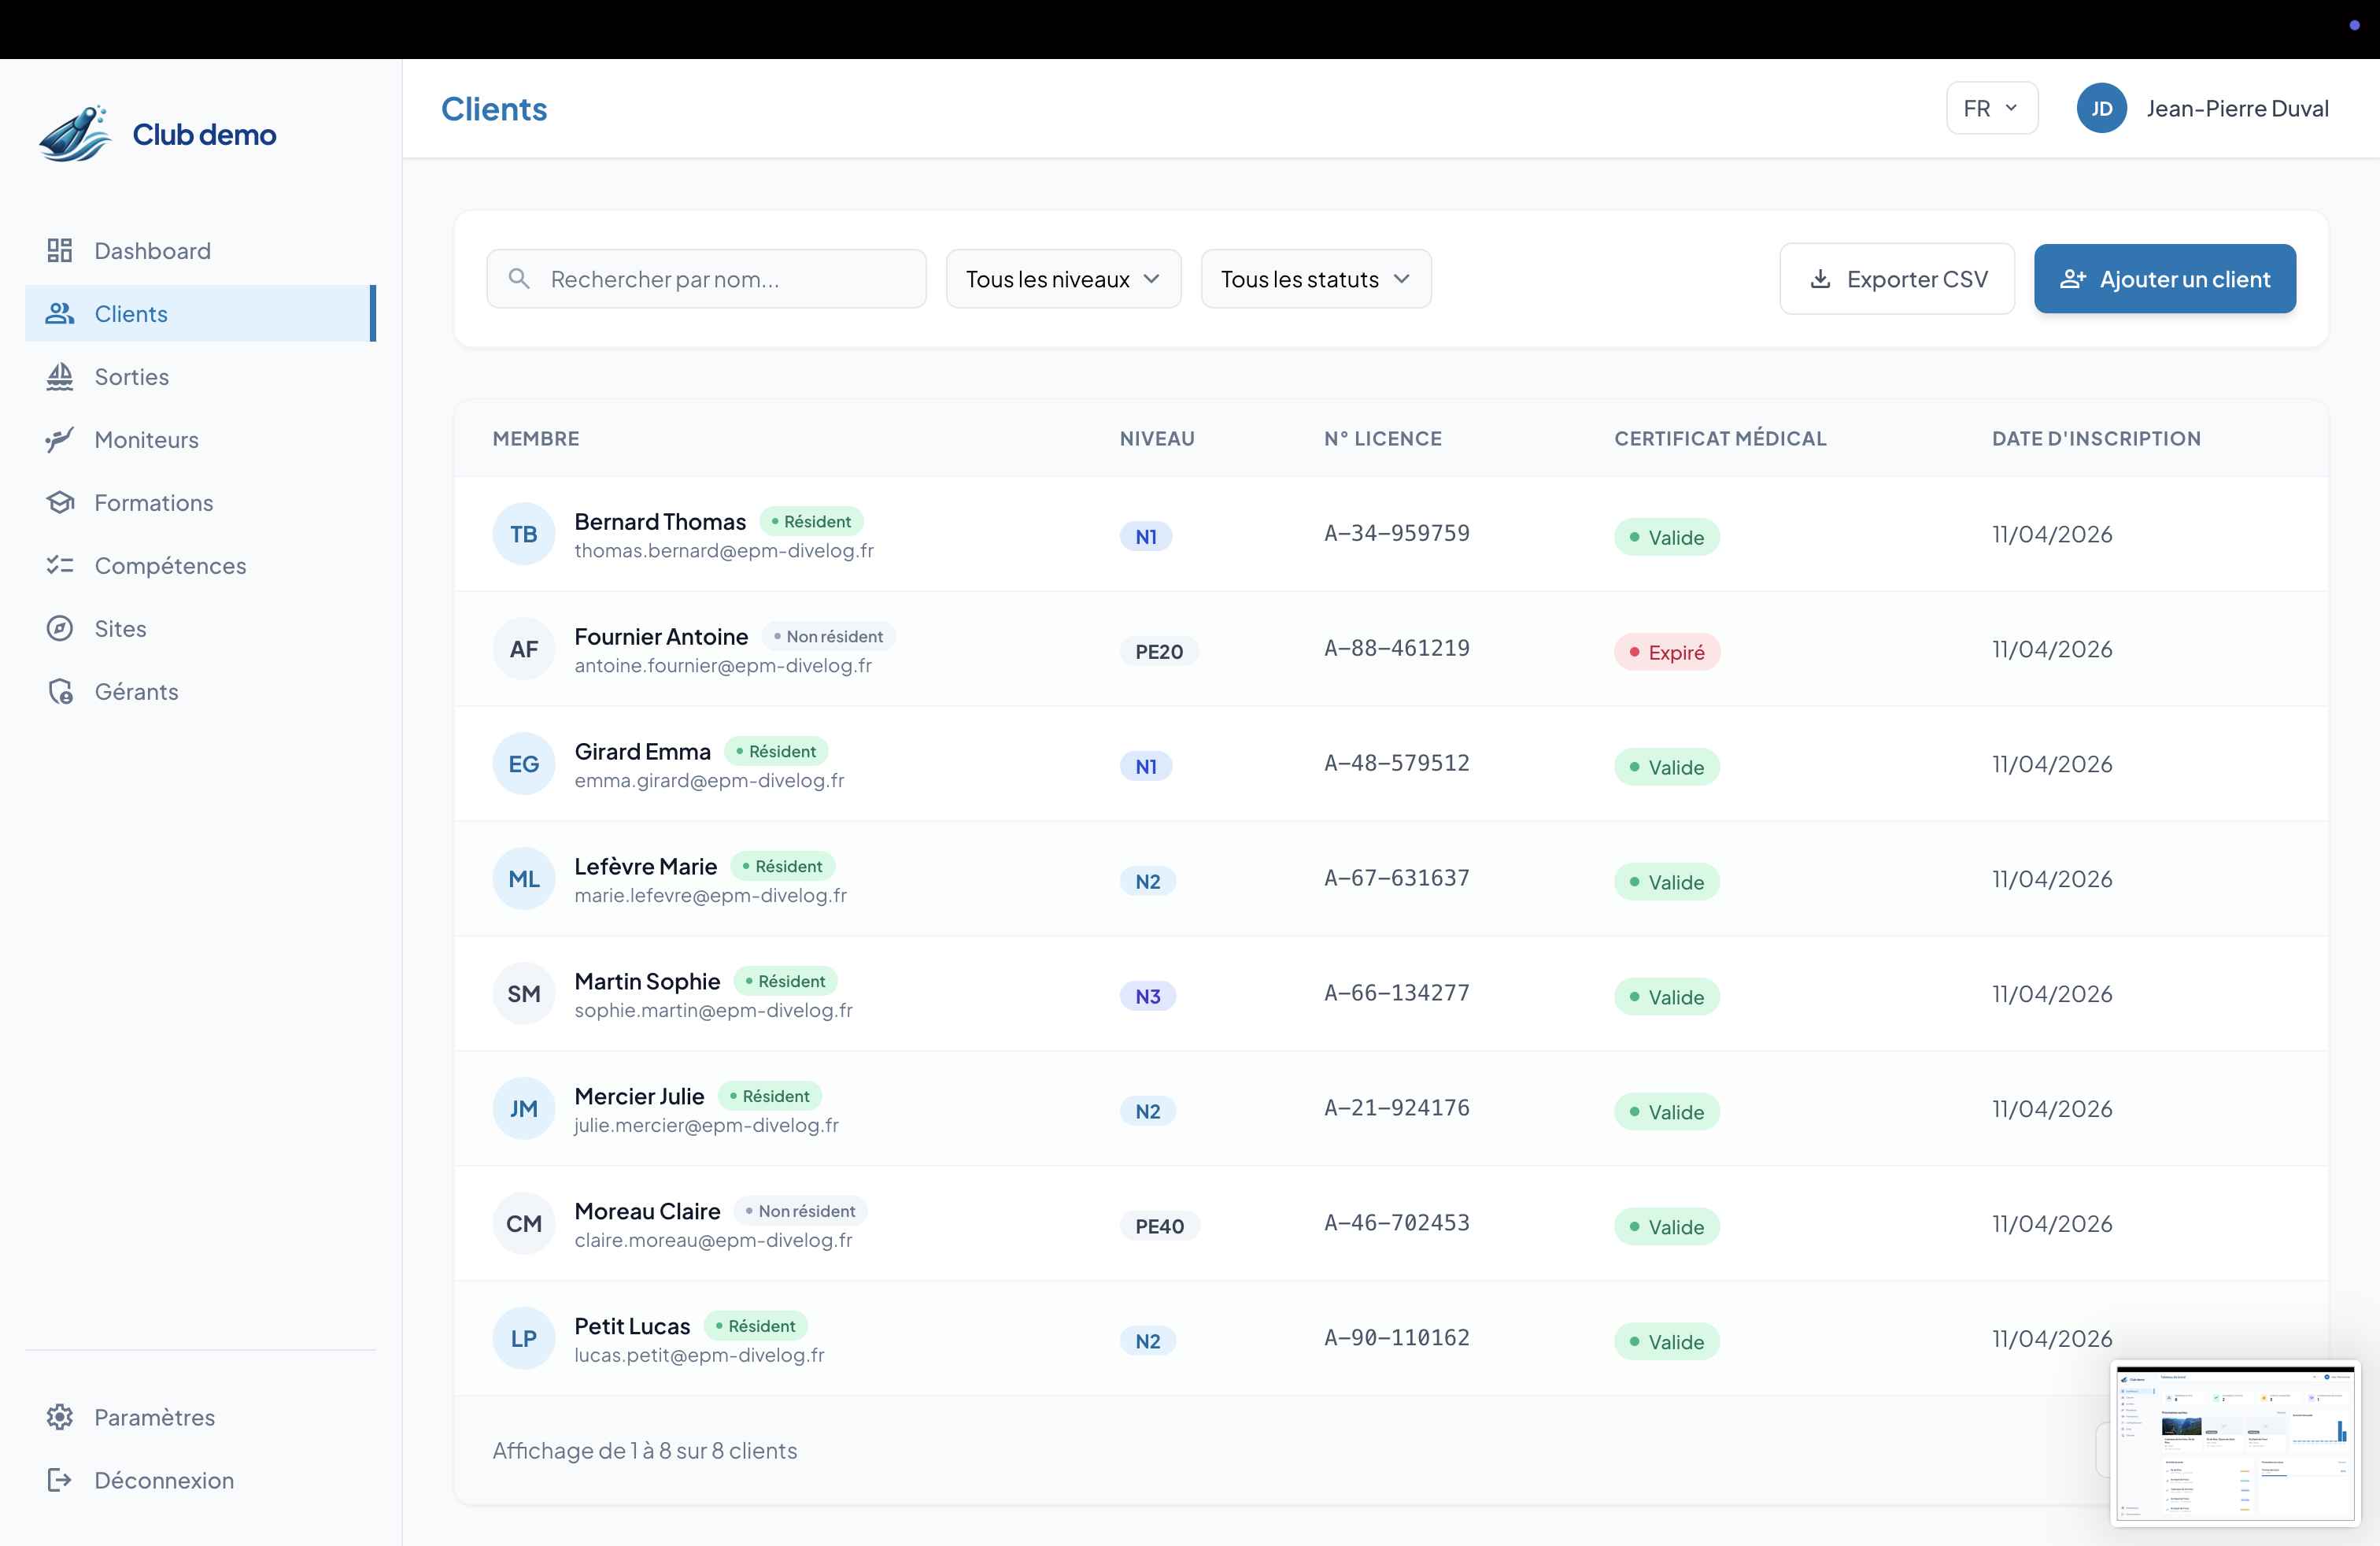Viewport: 2380px width, 1546px height.
Task: Open the FR language selector
Action: (x=1990, y=108)
